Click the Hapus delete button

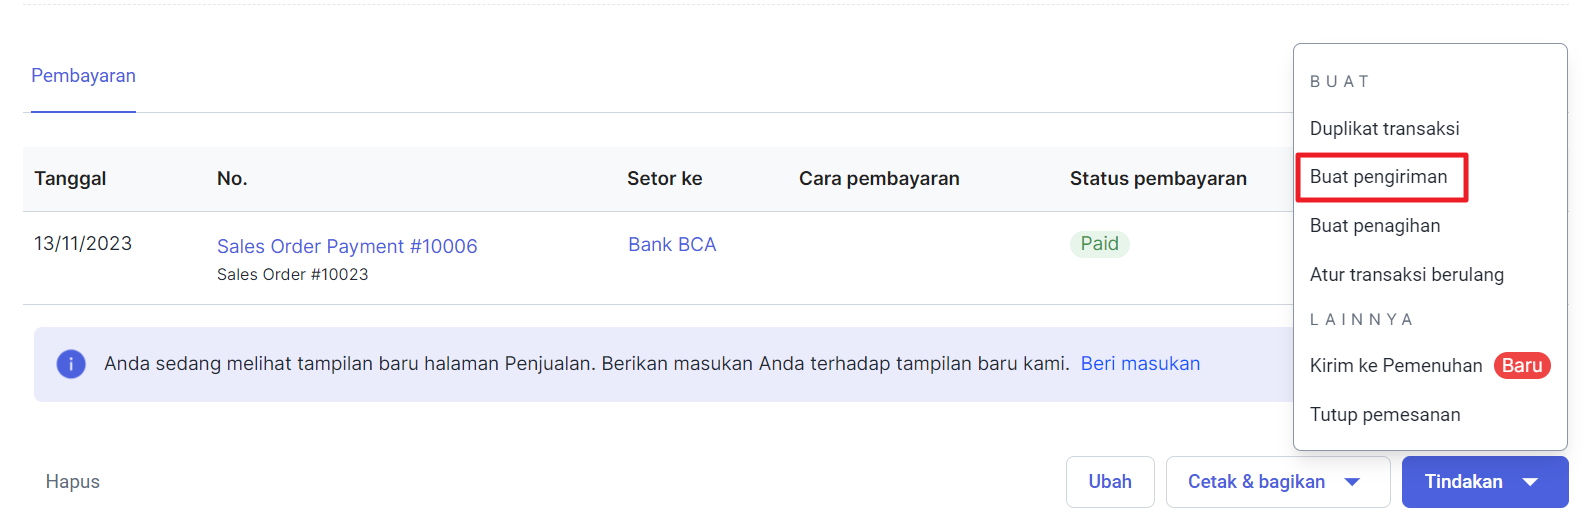coord(73,482)
